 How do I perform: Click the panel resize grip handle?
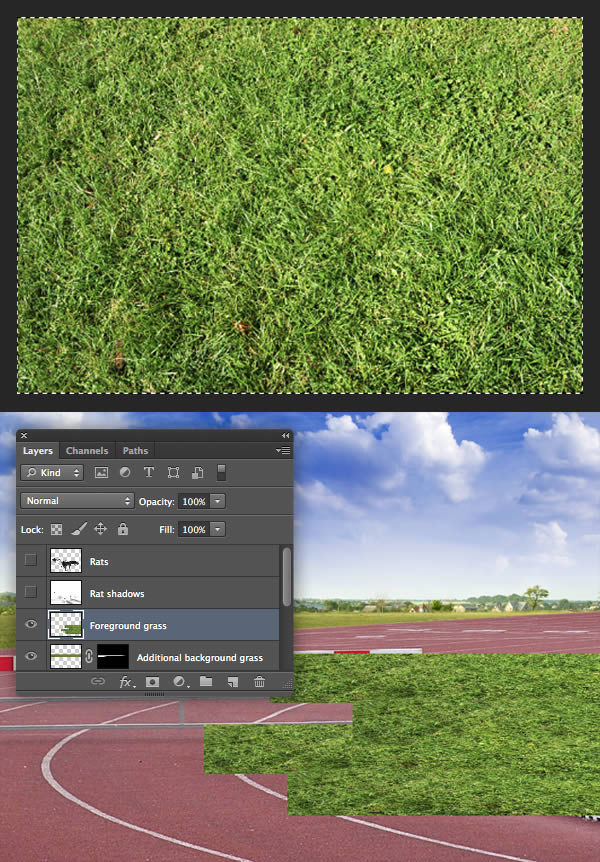pos(288,684)
